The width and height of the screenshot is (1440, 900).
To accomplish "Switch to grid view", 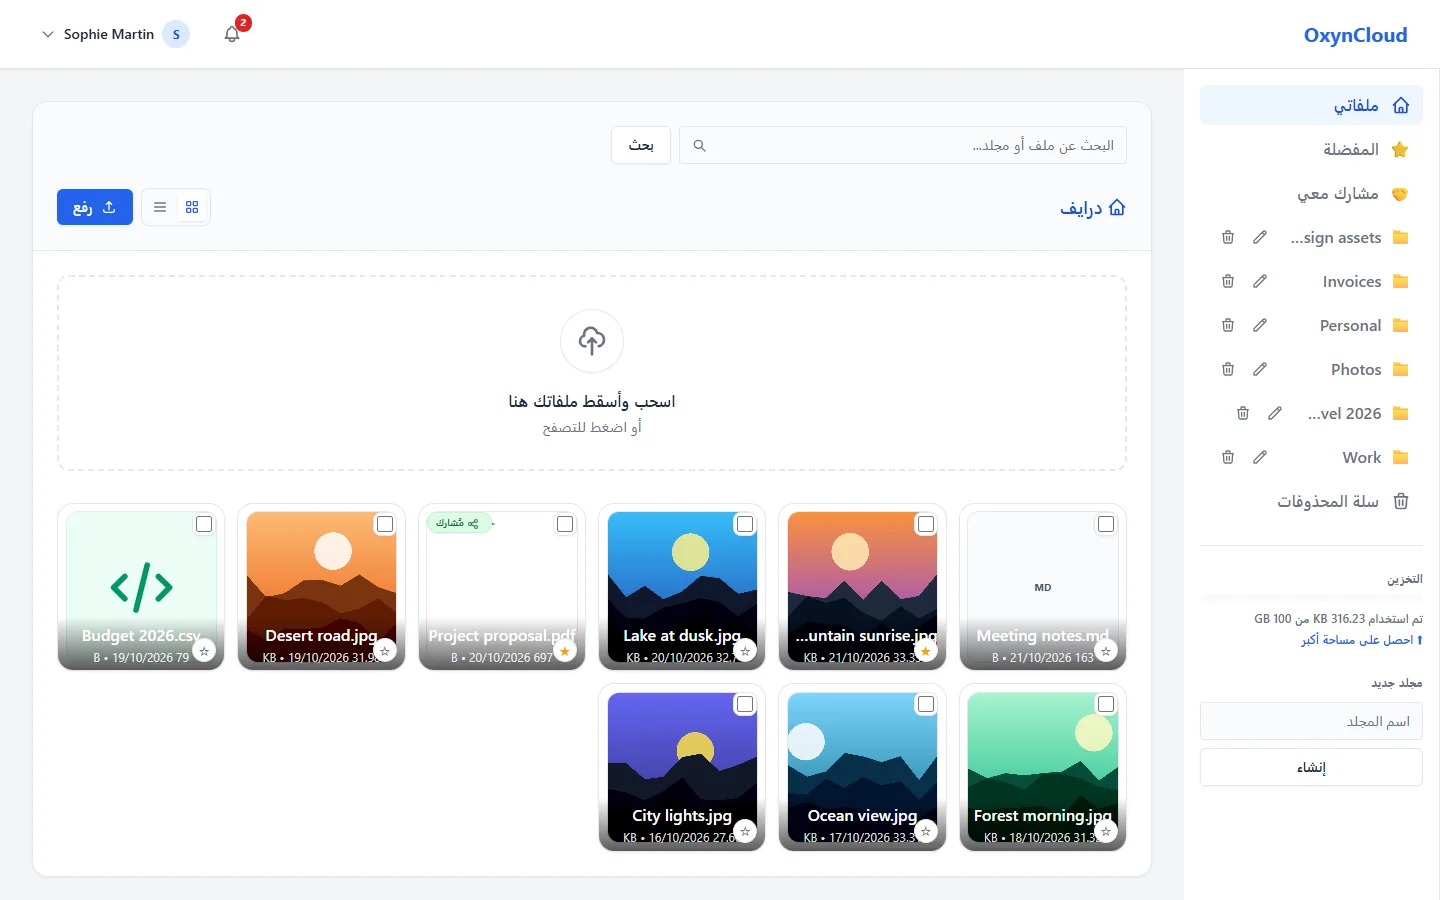I will [x=192, y=207].
